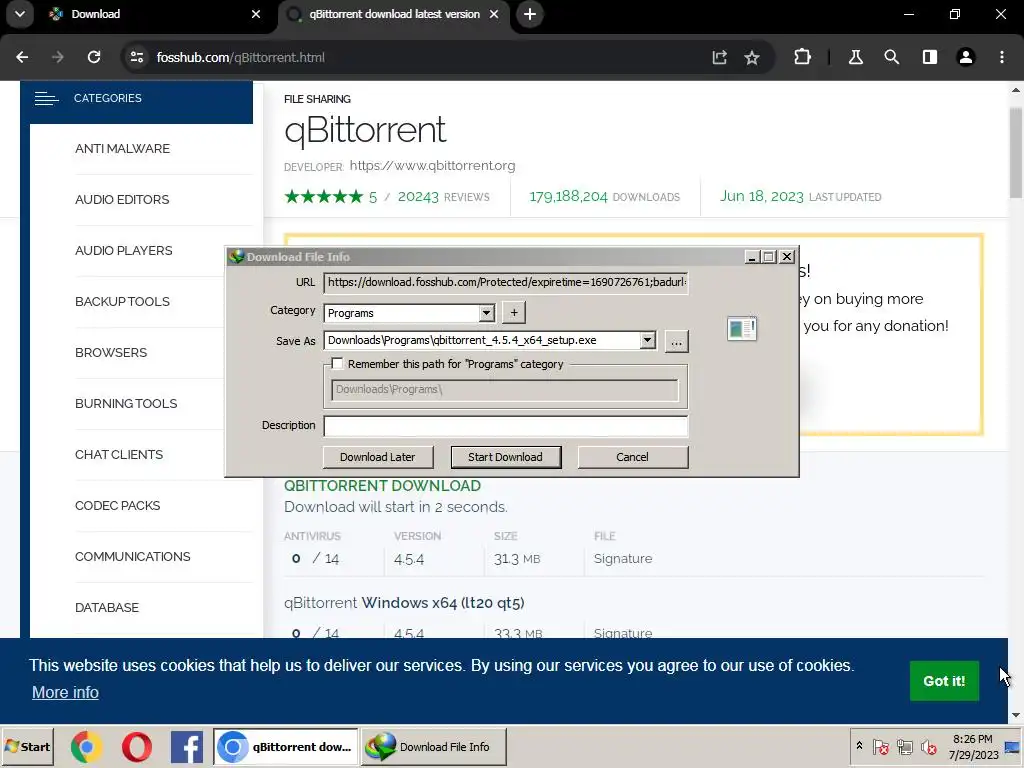Open the Codec Packs category
This screenshot has width=1024, height=768.
(118, 505)
